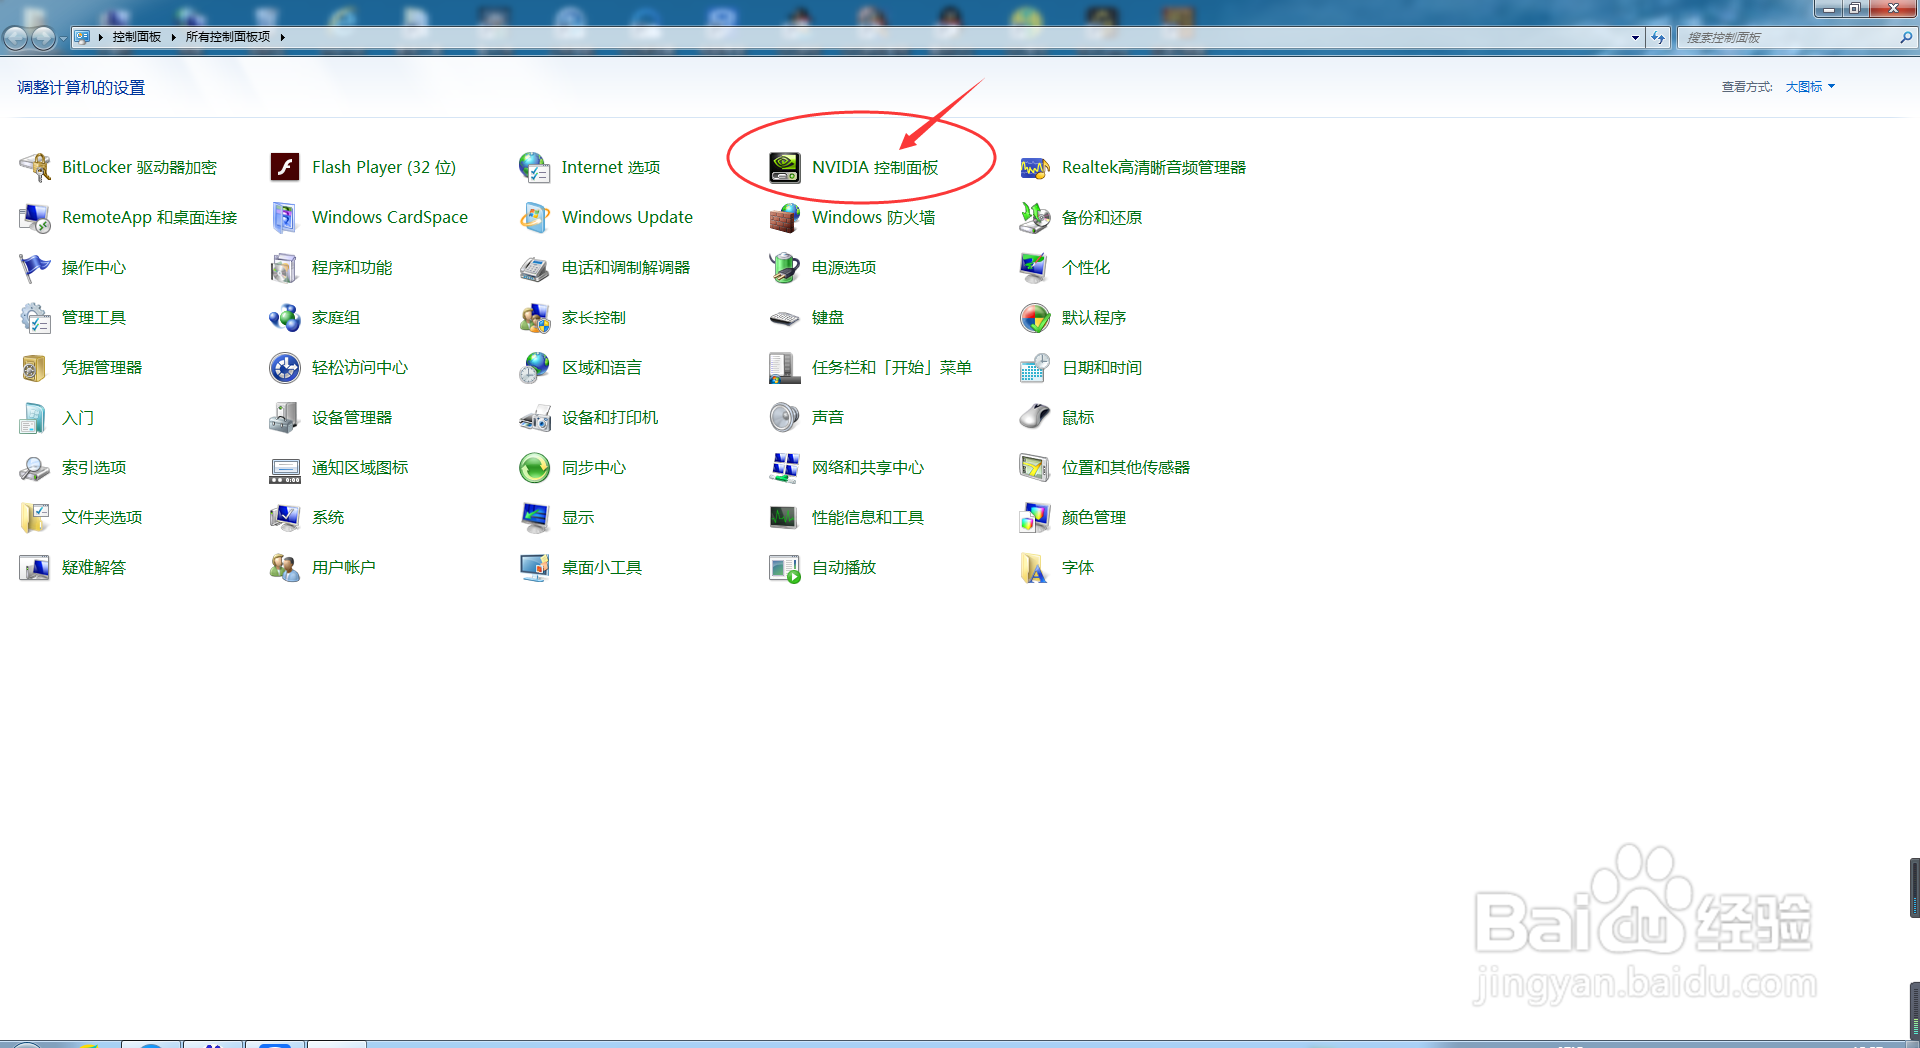Open Internet 选项 globe icon
1920x1048 pixels.
pyautogui.click(x=535, y=167)
